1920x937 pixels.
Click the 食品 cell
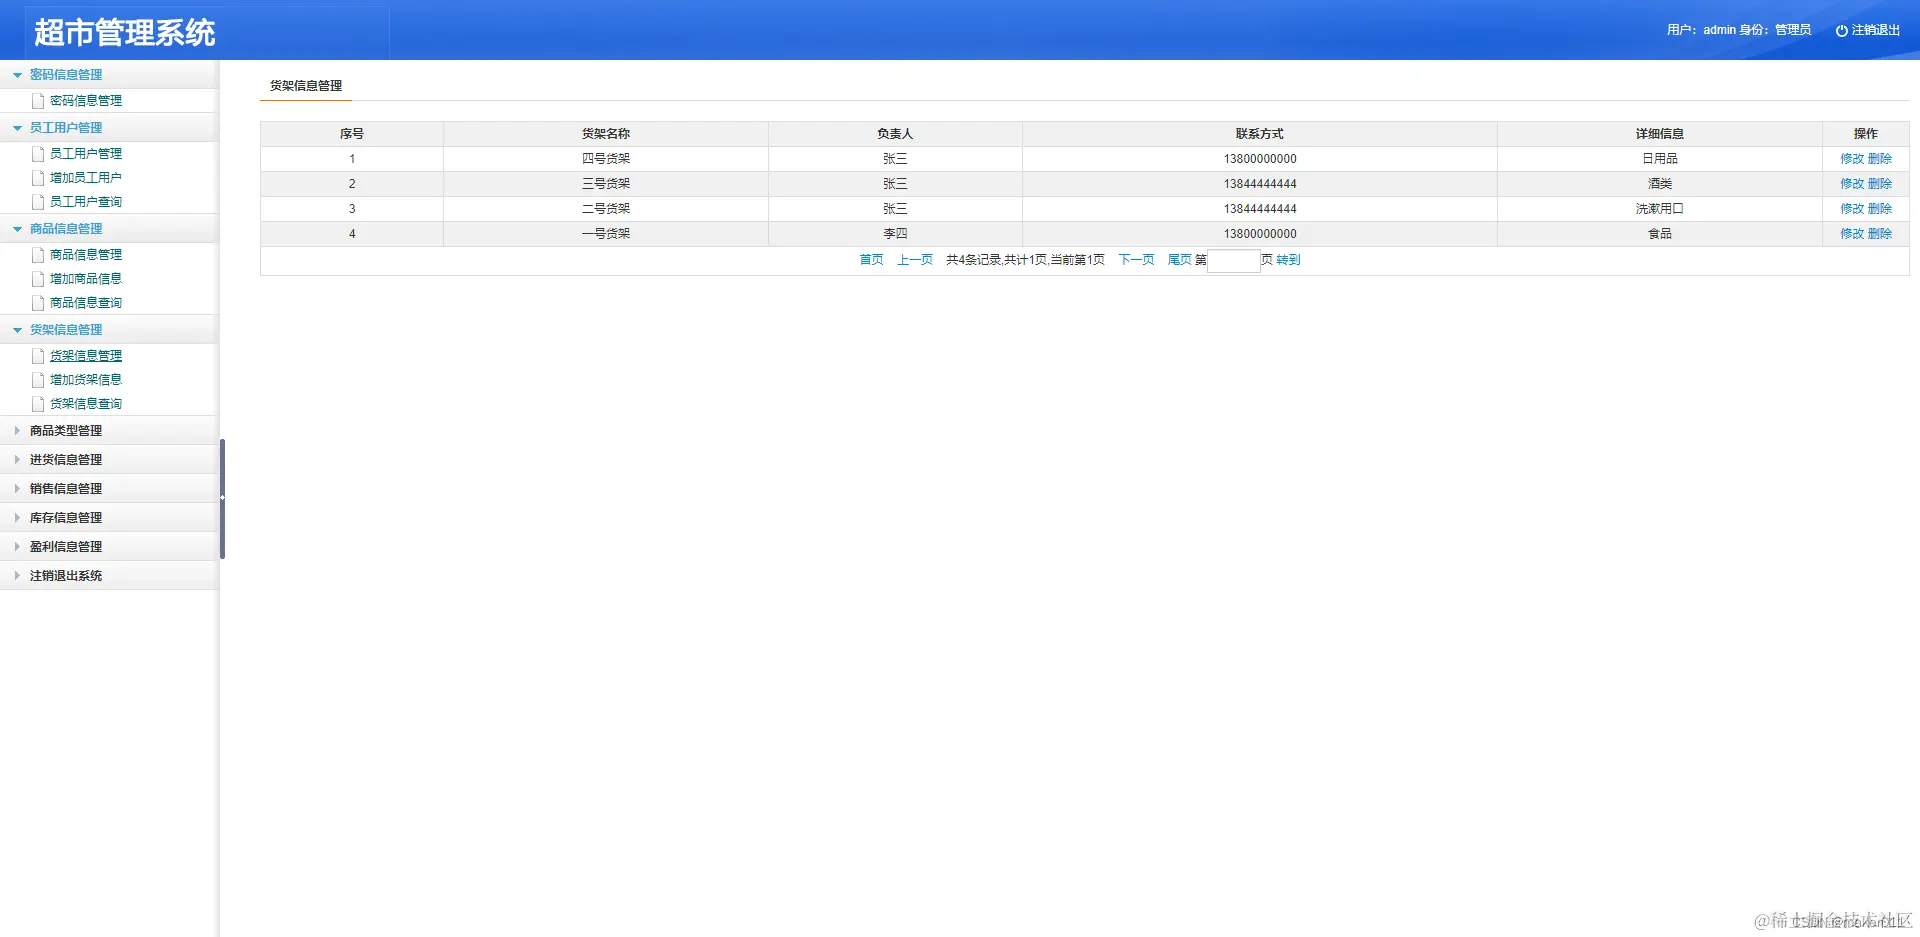[1660, 234]
